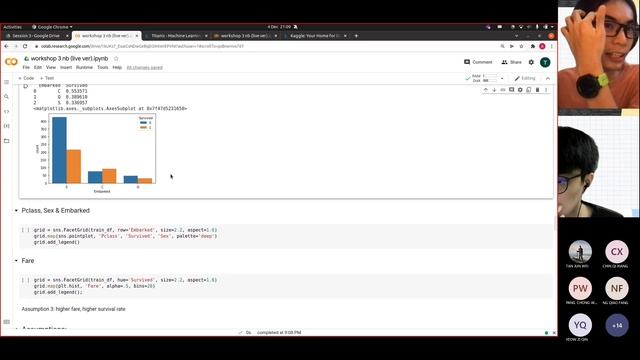Click the +14 more participants bubble
Screen dimensions: 640x360
coord(617,325)
